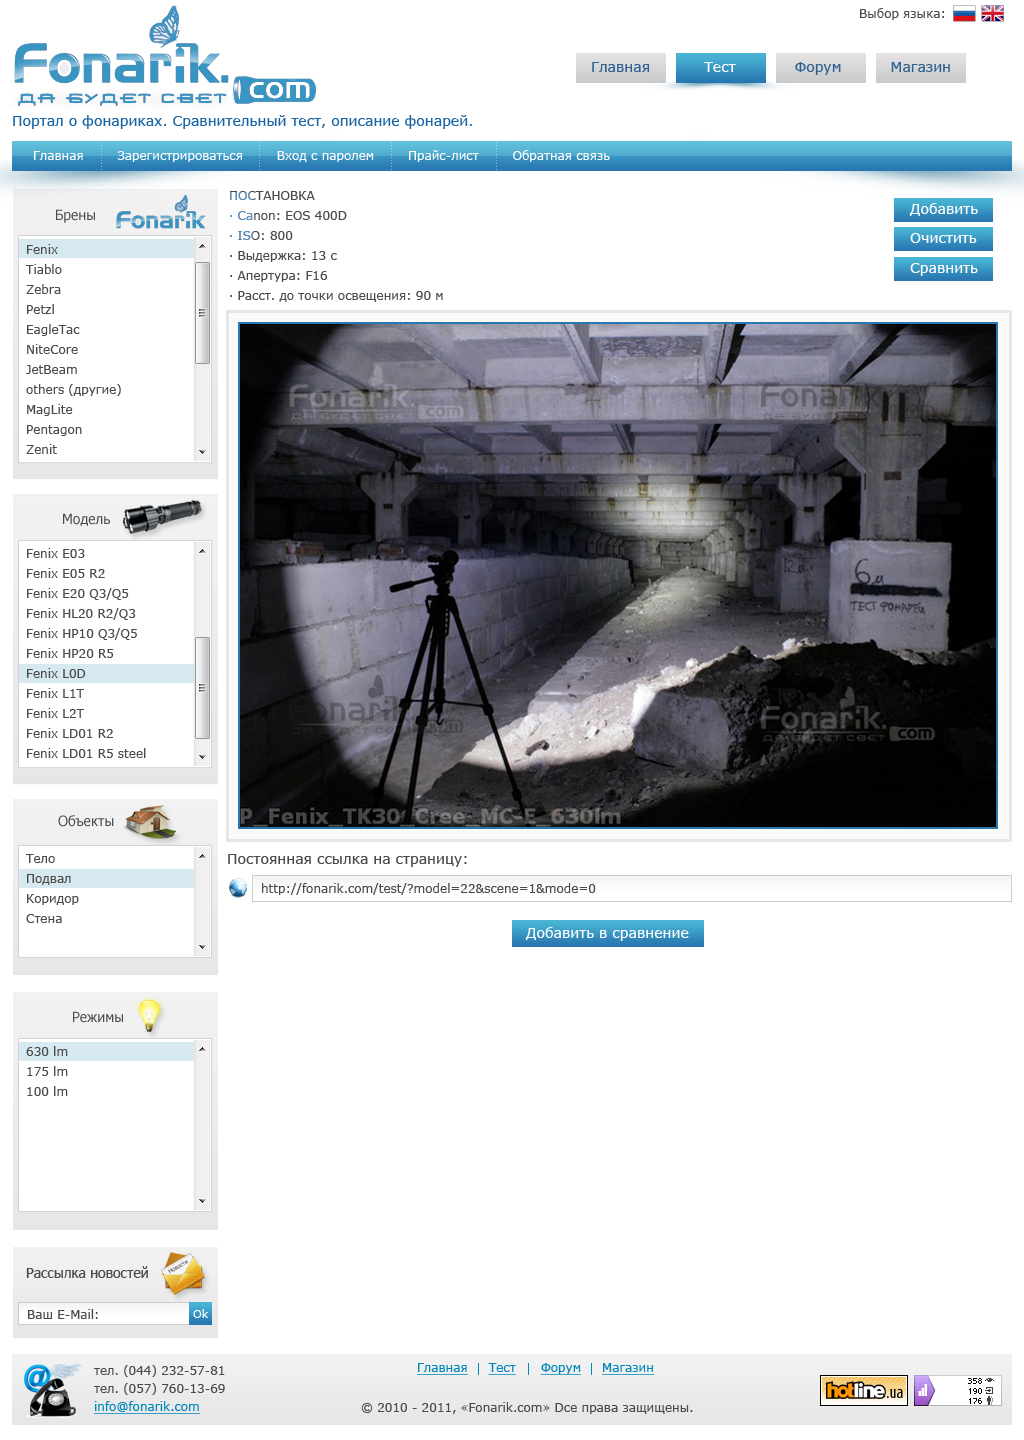
Task: Switch language to English flag
Action: pyautogui.click(x=992, y=14)
